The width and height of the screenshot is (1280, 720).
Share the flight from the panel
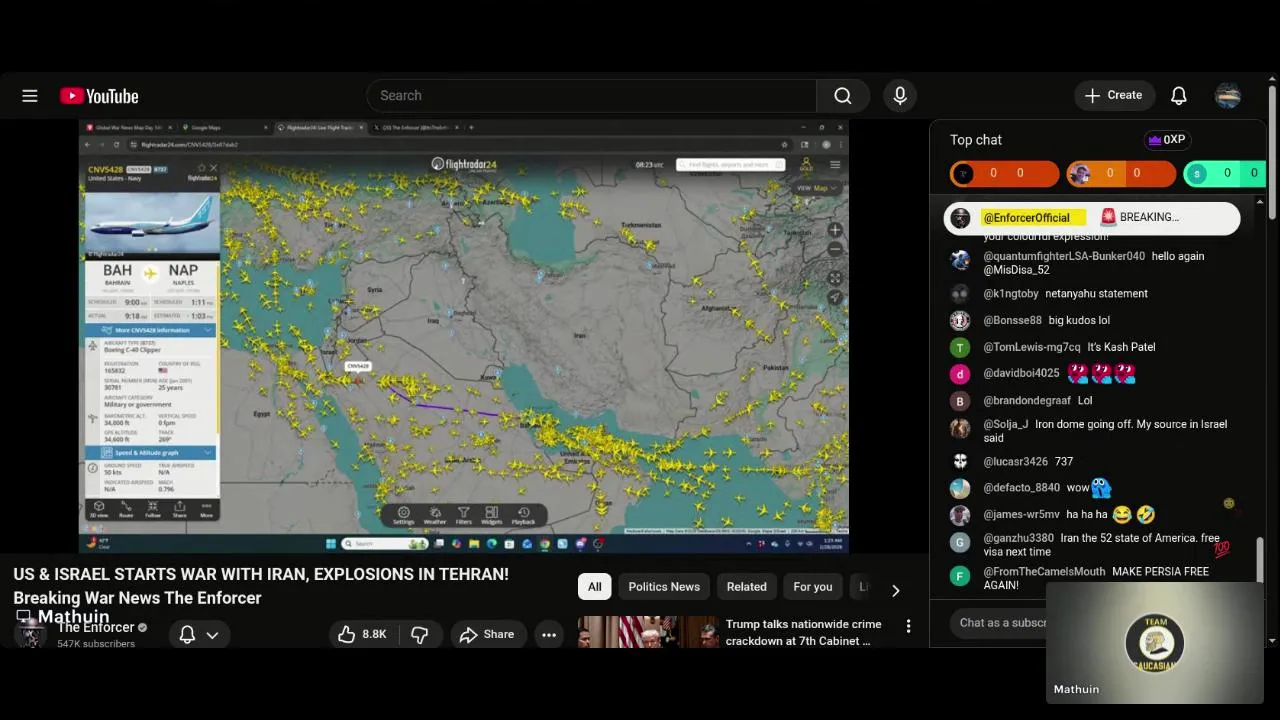tap(180, 509)
